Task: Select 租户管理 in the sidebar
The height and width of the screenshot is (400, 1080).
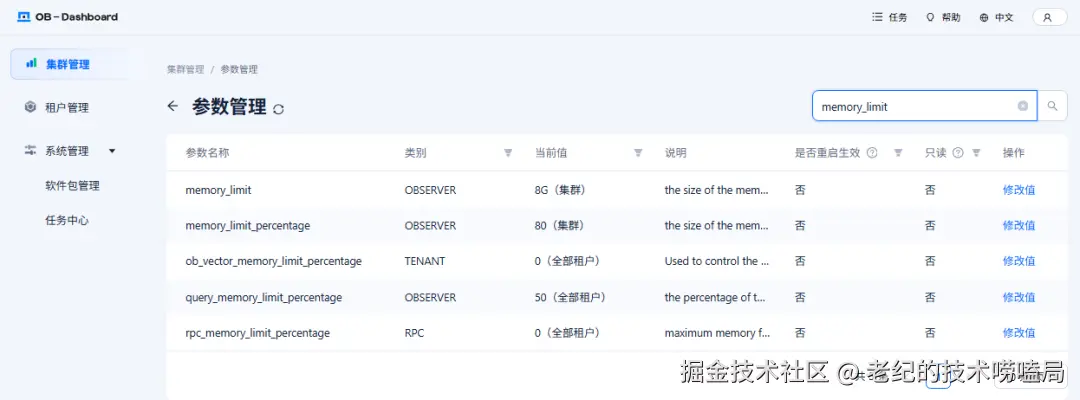Action: pyautogui.click(x=67, y=107)
